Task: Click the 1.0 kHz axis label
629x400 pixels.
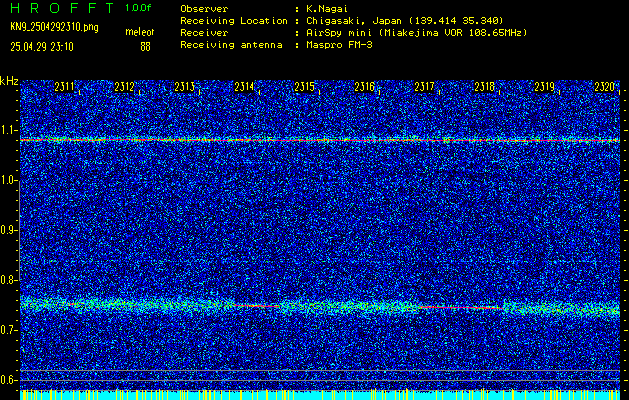Action: pyautogui.click(x=8, y=180)
